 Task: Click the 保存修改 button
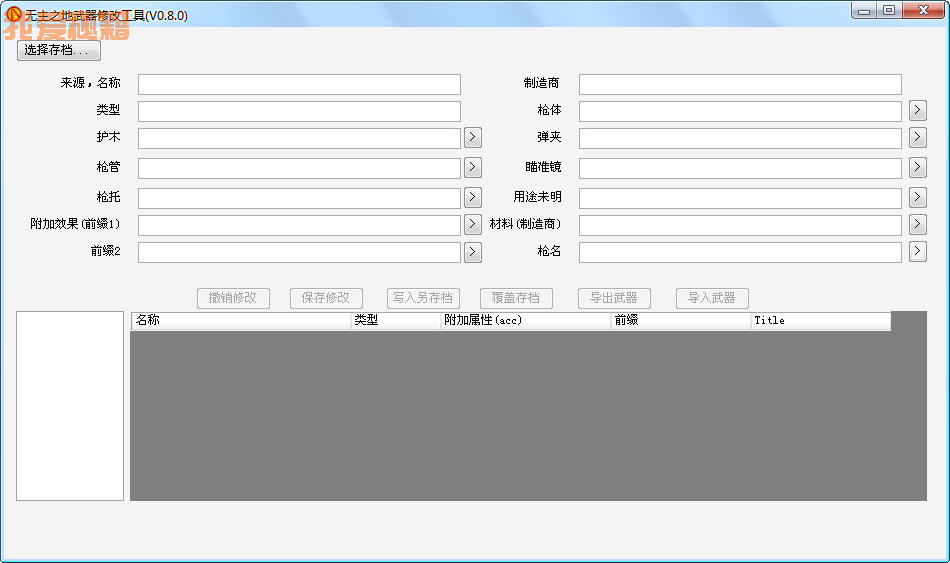(326, 298)
